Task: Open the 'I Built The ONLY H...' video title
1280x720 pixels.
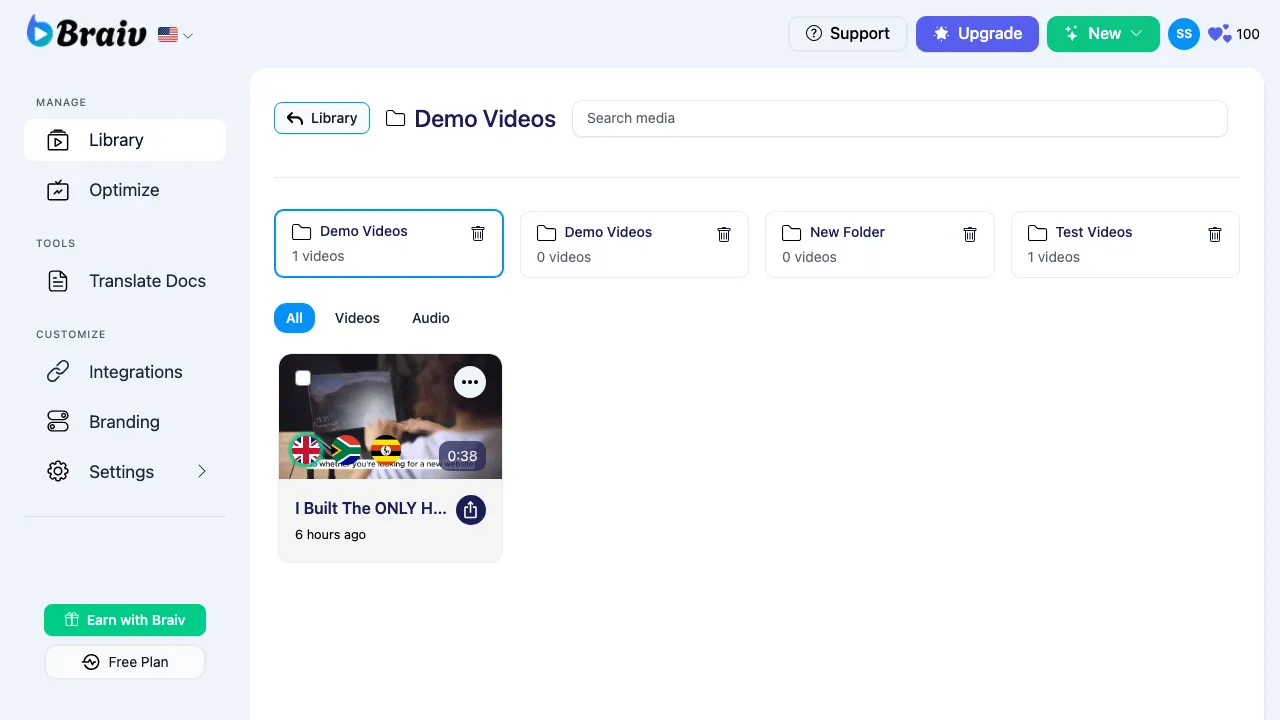Action: [371, 508]
